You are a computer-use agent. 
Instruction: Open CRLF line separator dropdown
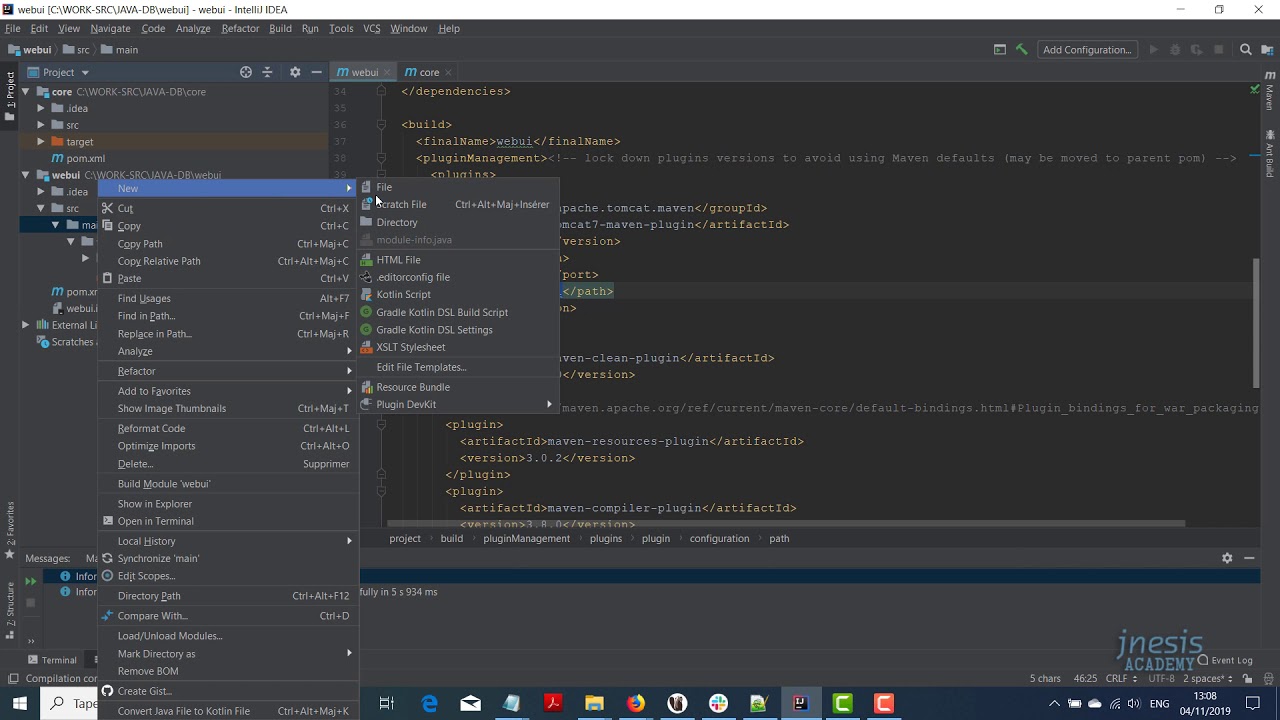(1120, 678)
